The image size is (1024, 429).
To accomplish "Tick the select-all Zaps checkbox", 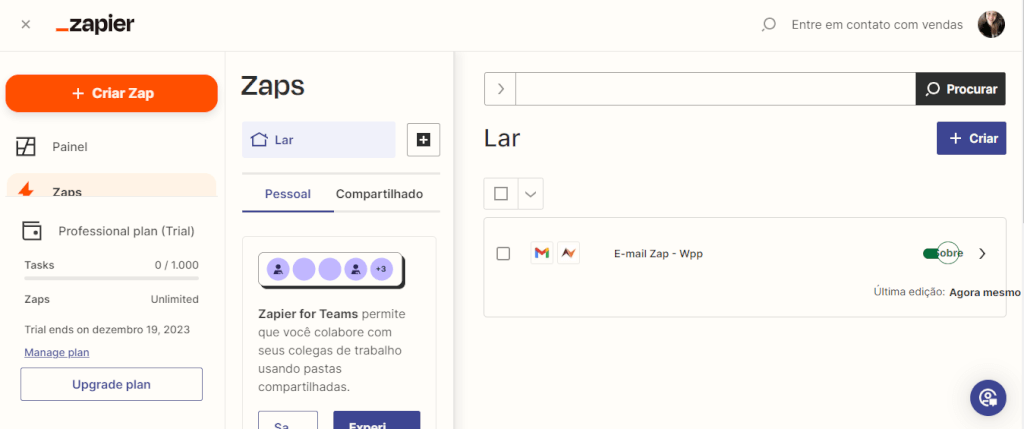I will (501, 194).
